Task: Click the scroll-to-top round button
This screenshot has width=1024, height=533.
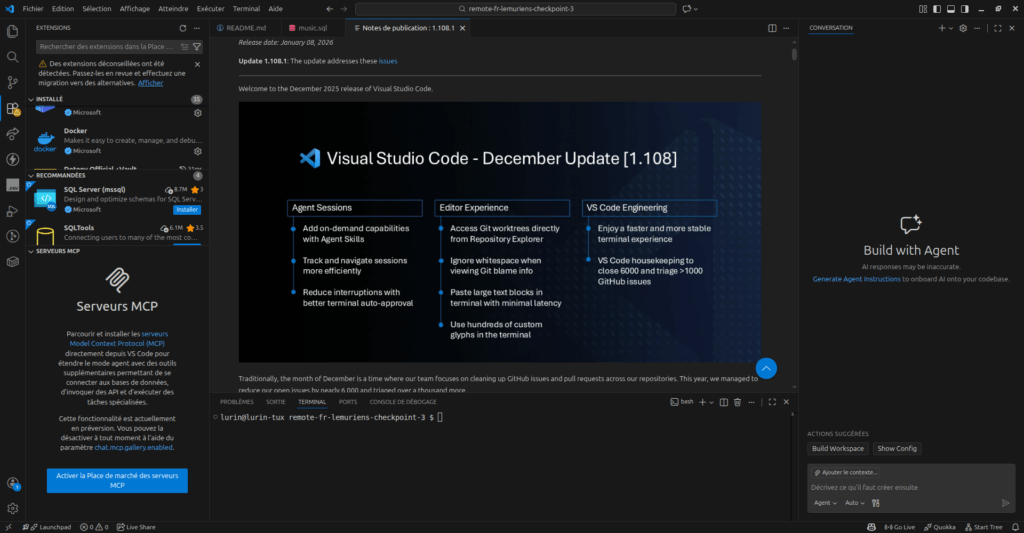Action: point(766,368)
